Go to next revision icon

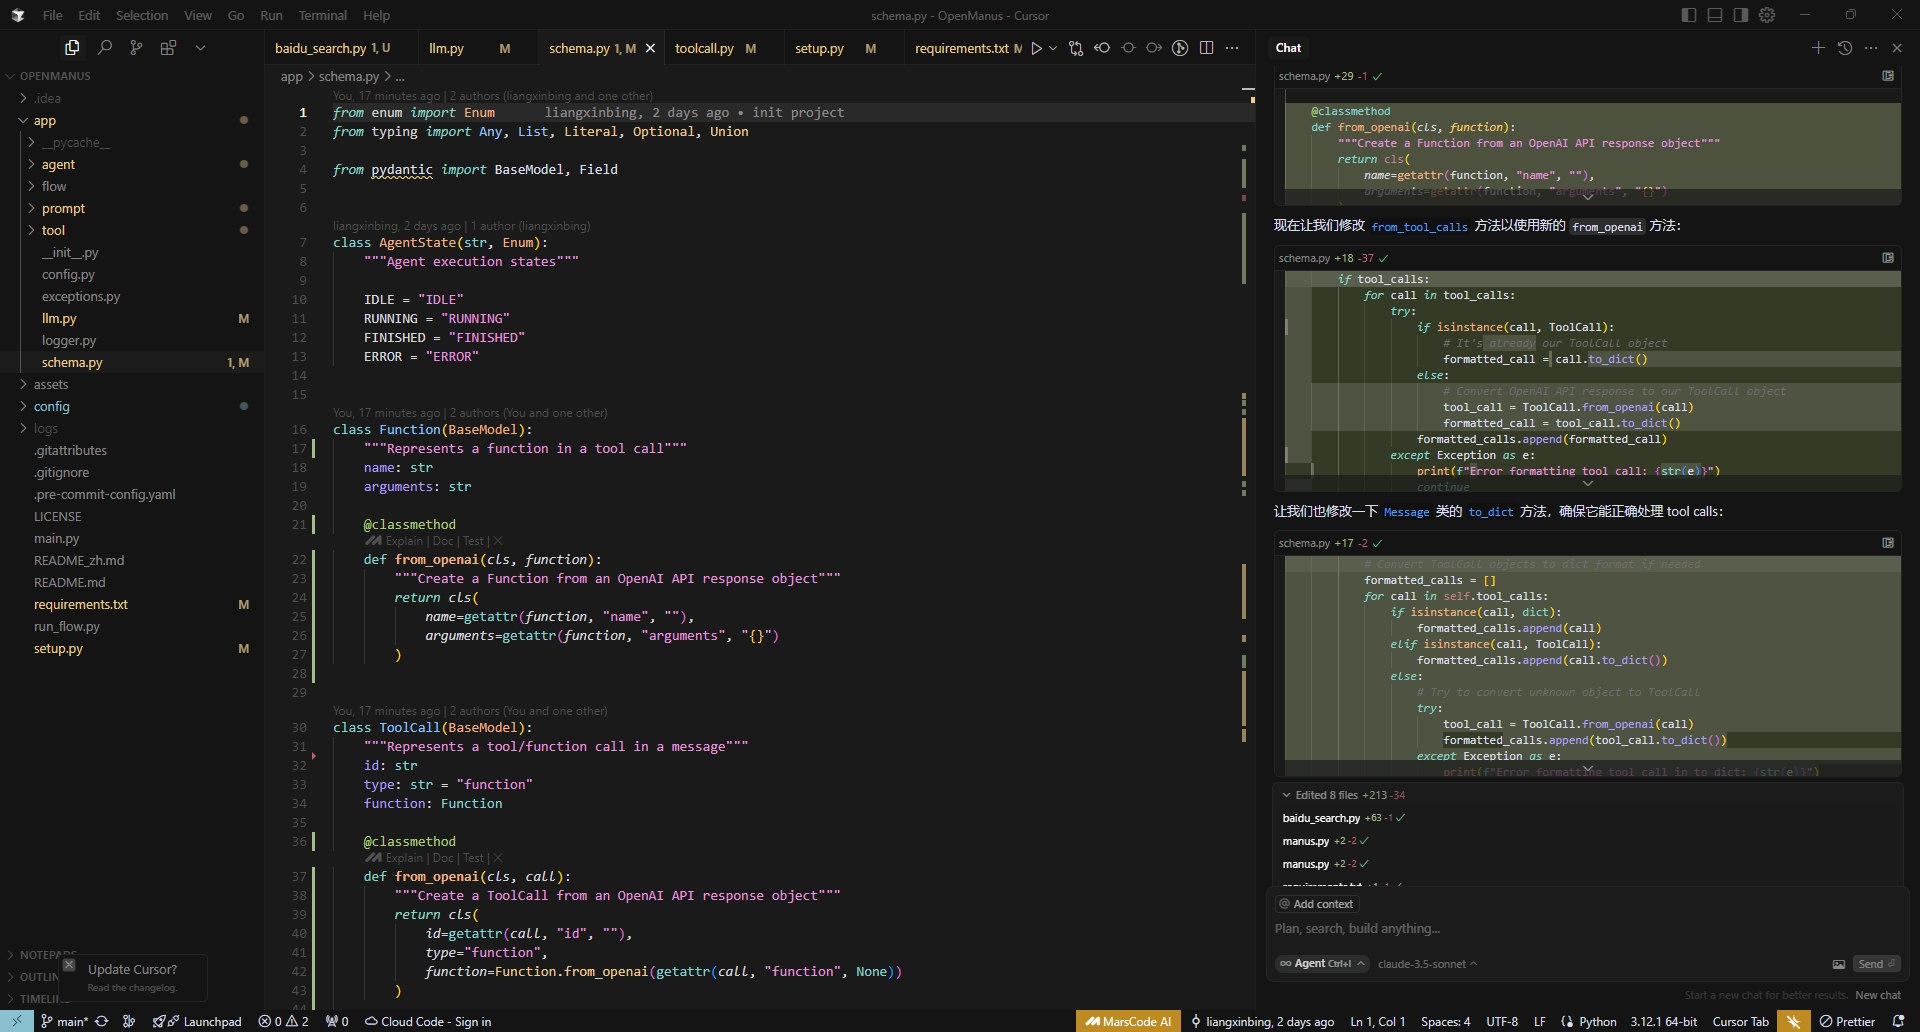[1154, 48]
